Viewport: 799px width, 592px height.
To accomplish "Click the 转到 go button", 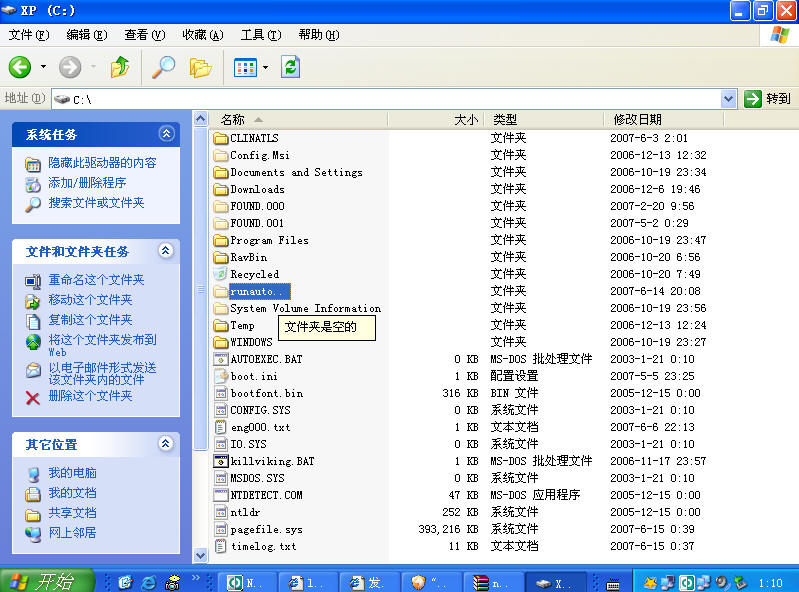I will point(767,99).
